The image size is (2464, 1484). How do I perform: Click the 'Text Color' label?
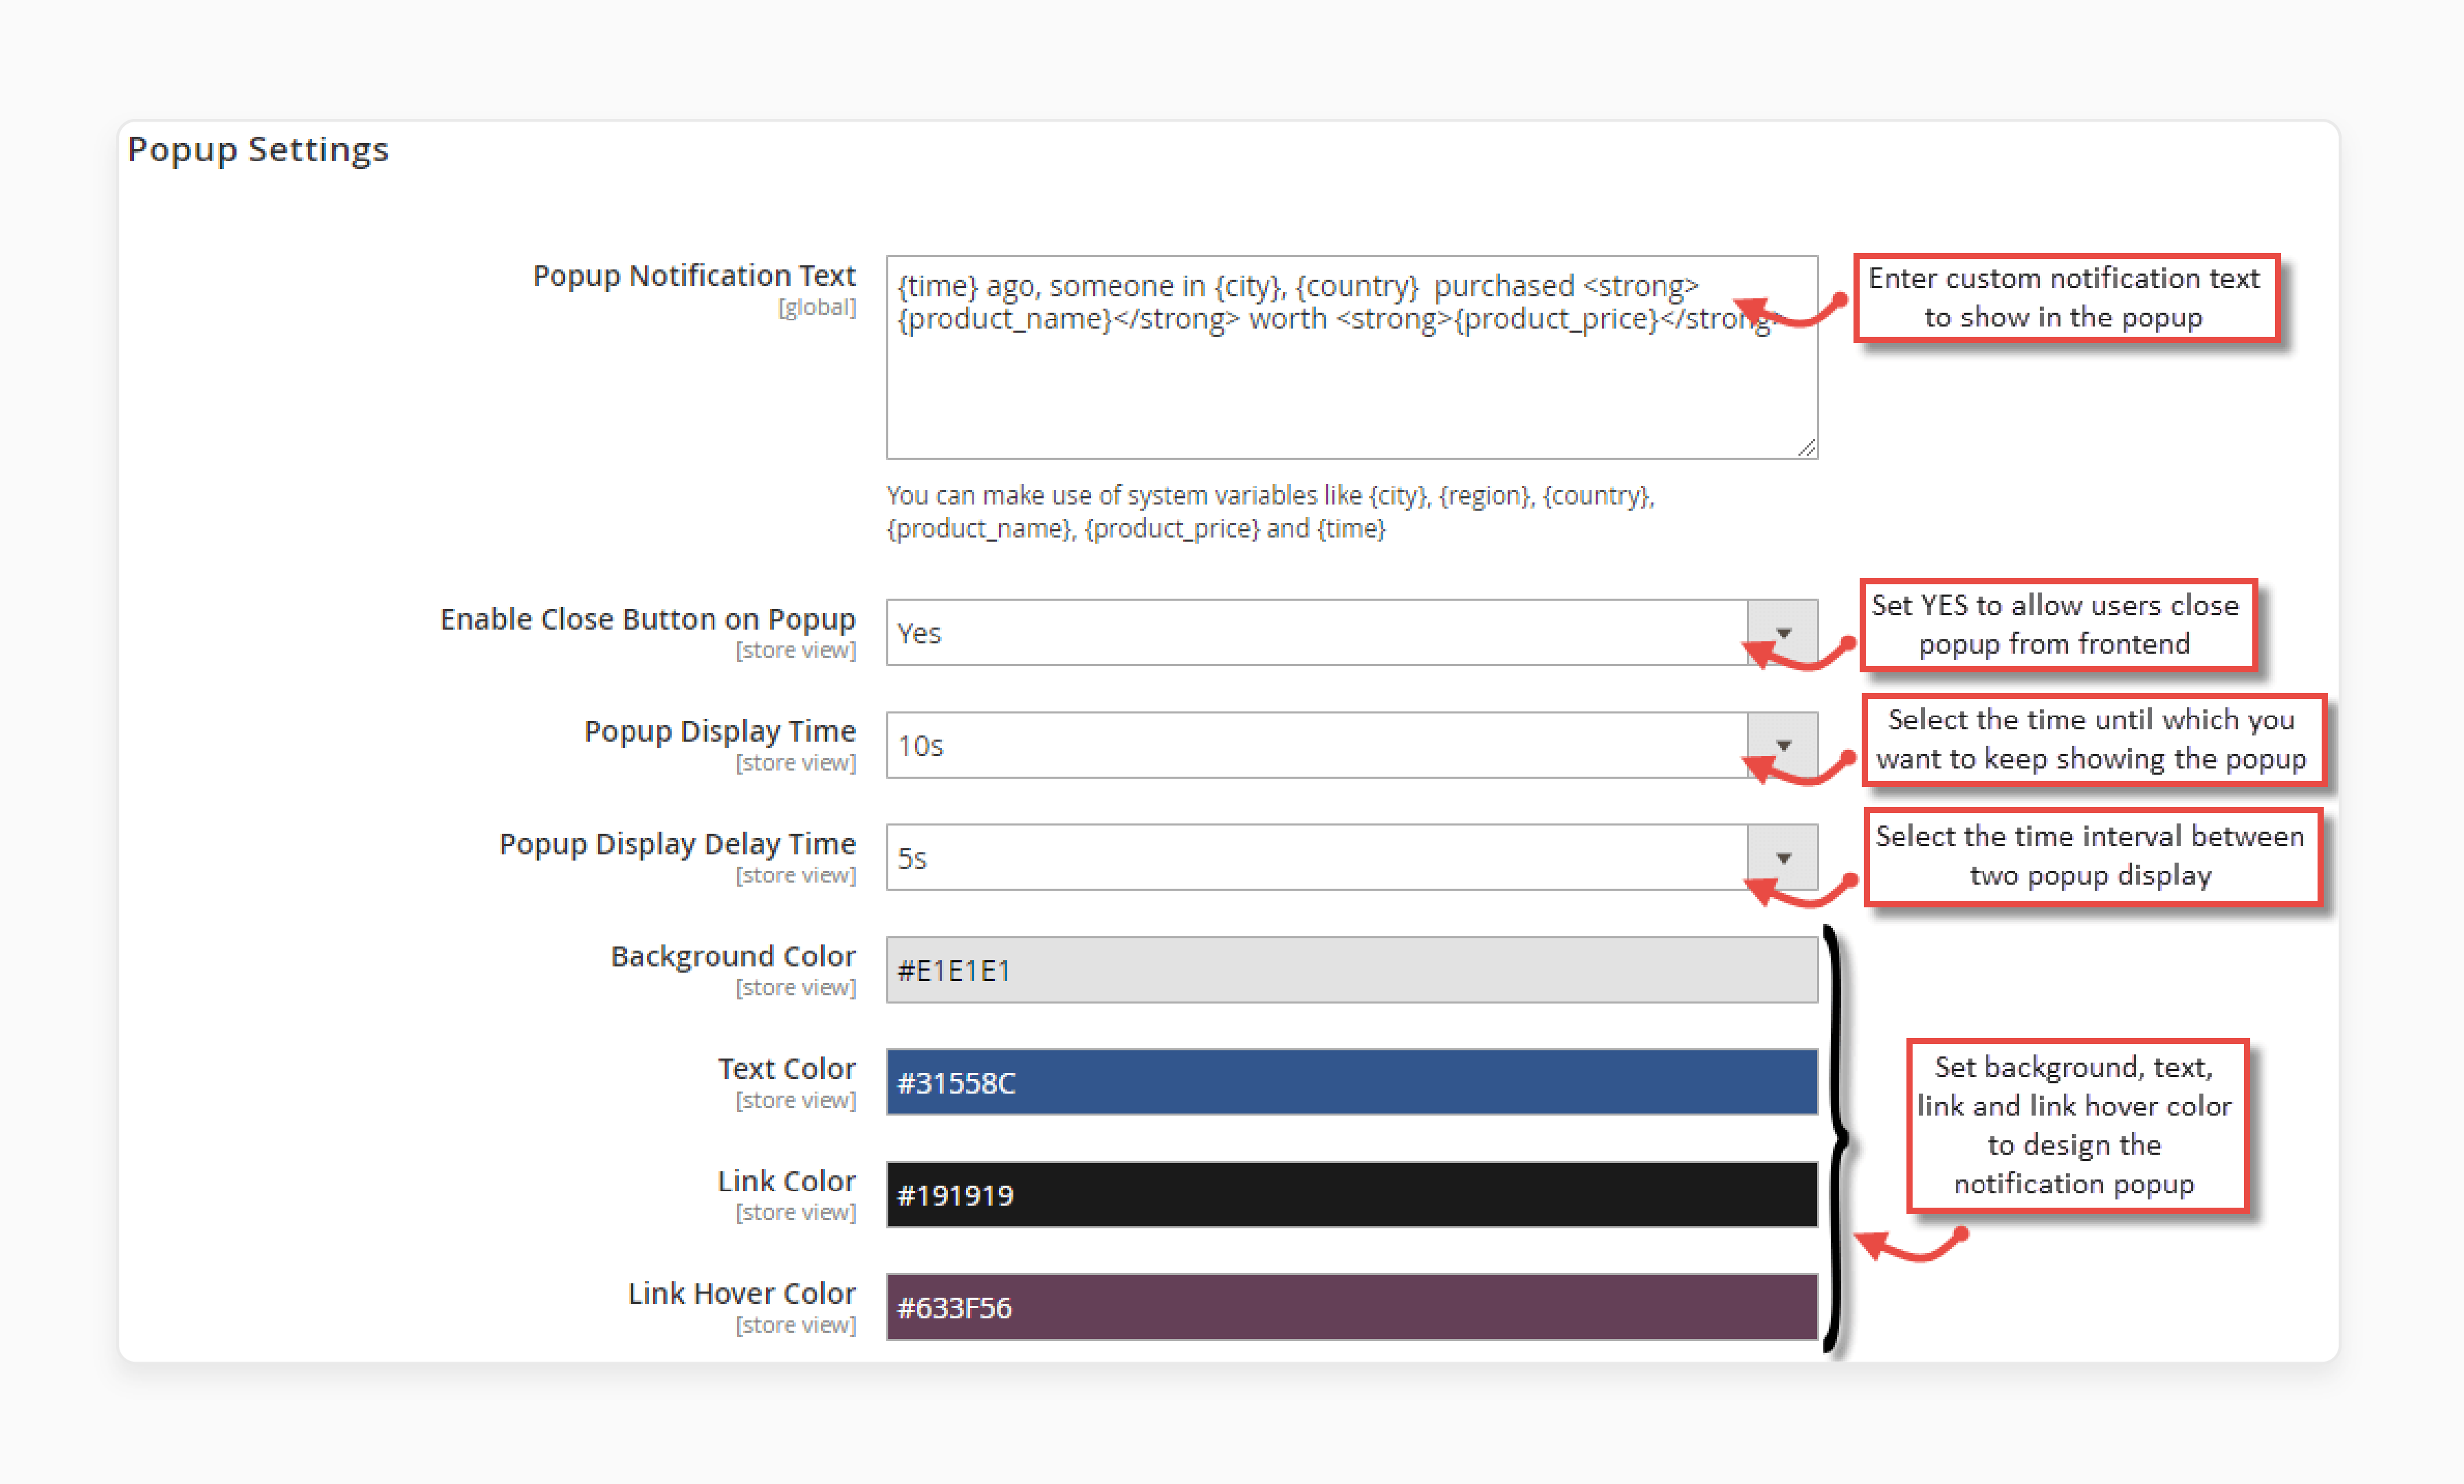(x=787, y=1068)
